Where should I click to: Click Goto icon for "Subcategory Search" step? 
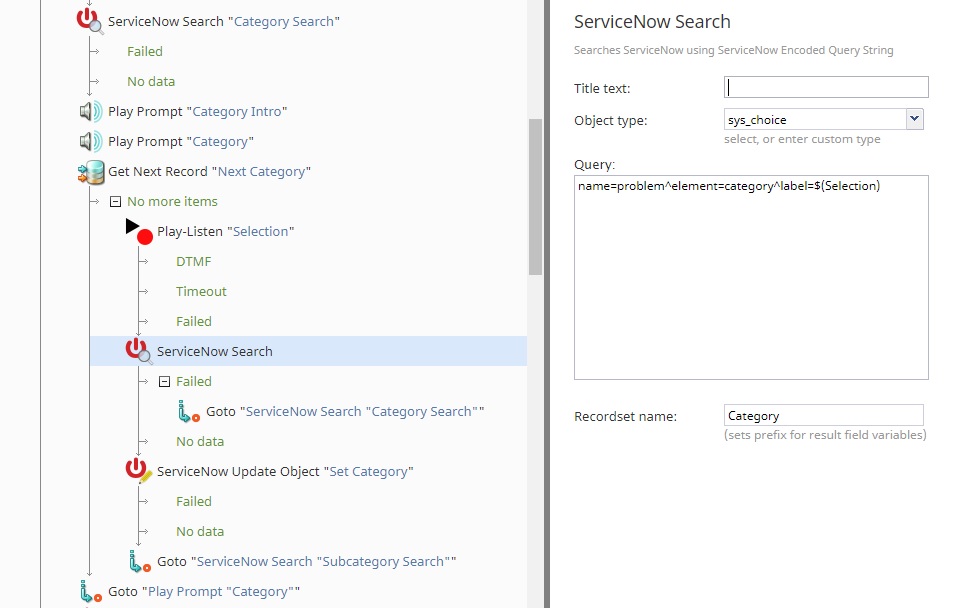point(138,562)
